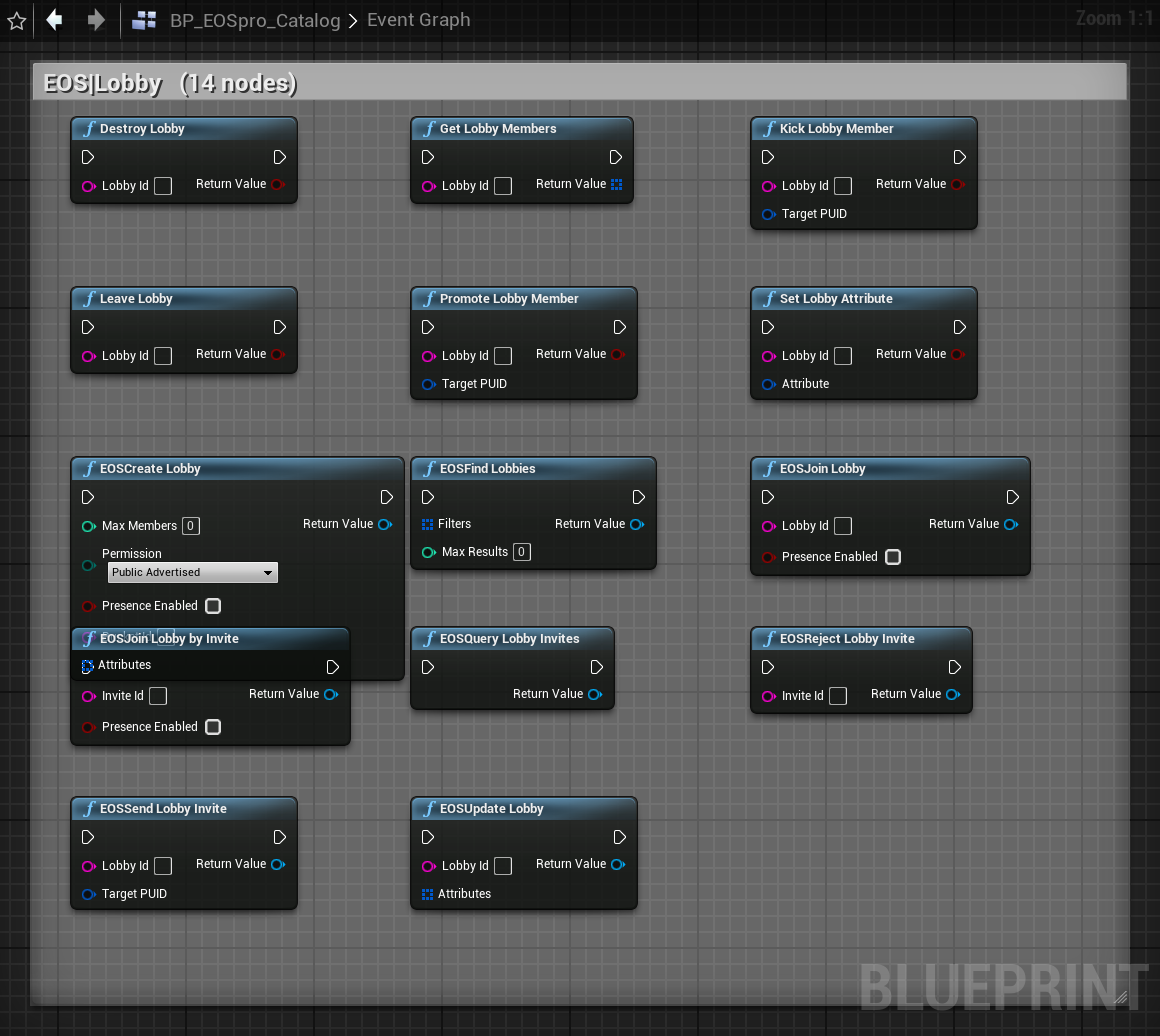Screen dimensions: 1160x1036
Task: Toggle EOSJoin Lobby Presence Enabled checkbox
Action: [x=893, y=557]
